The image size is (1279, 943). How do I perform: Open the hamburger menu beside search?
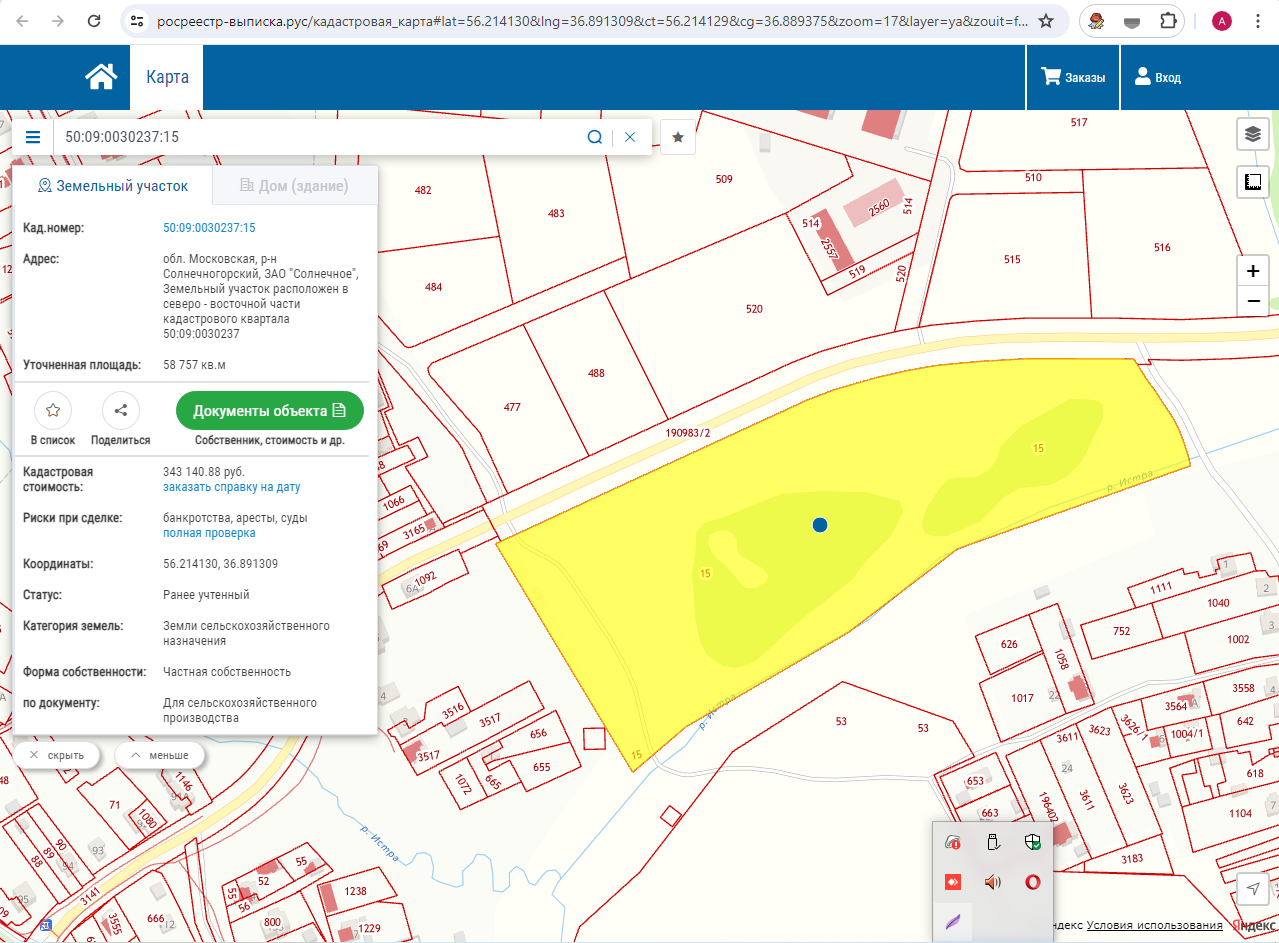33,138
